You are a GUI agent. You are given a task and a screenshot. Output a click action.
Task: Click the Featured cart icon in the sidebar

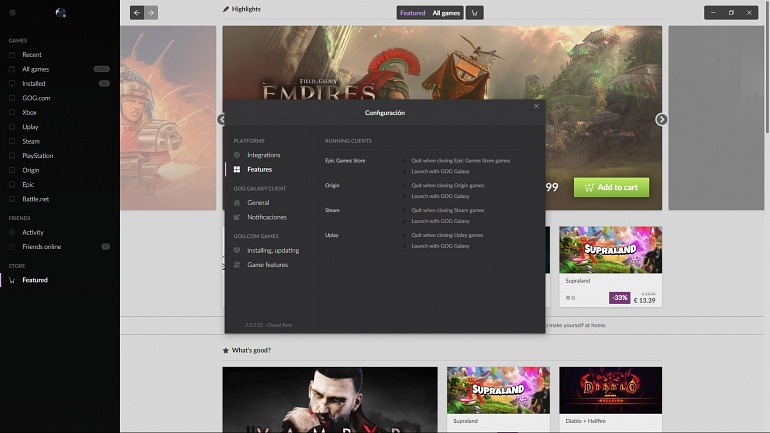coord(12,280)
